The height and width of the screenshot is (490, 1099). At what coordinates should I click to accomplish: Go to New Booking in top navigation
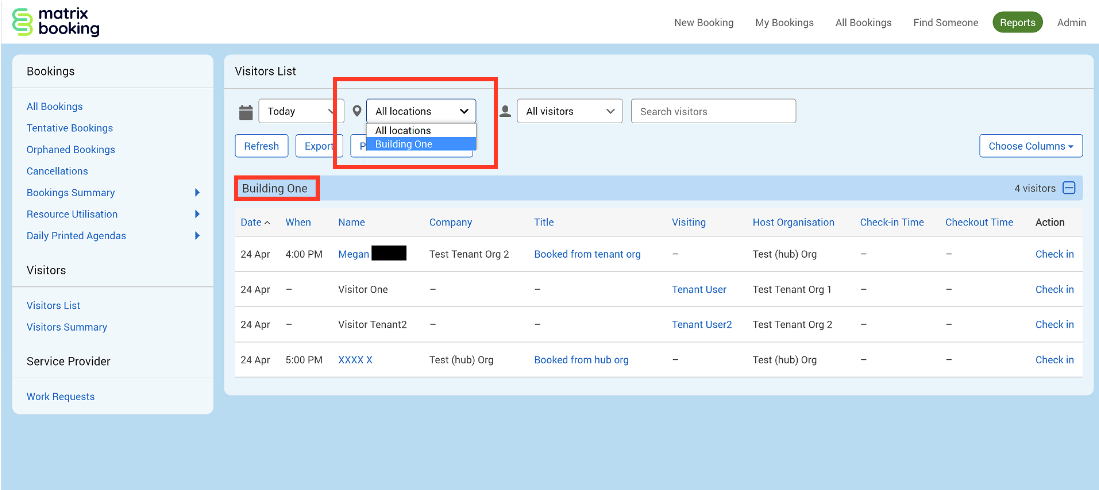(x=703, y=22)
